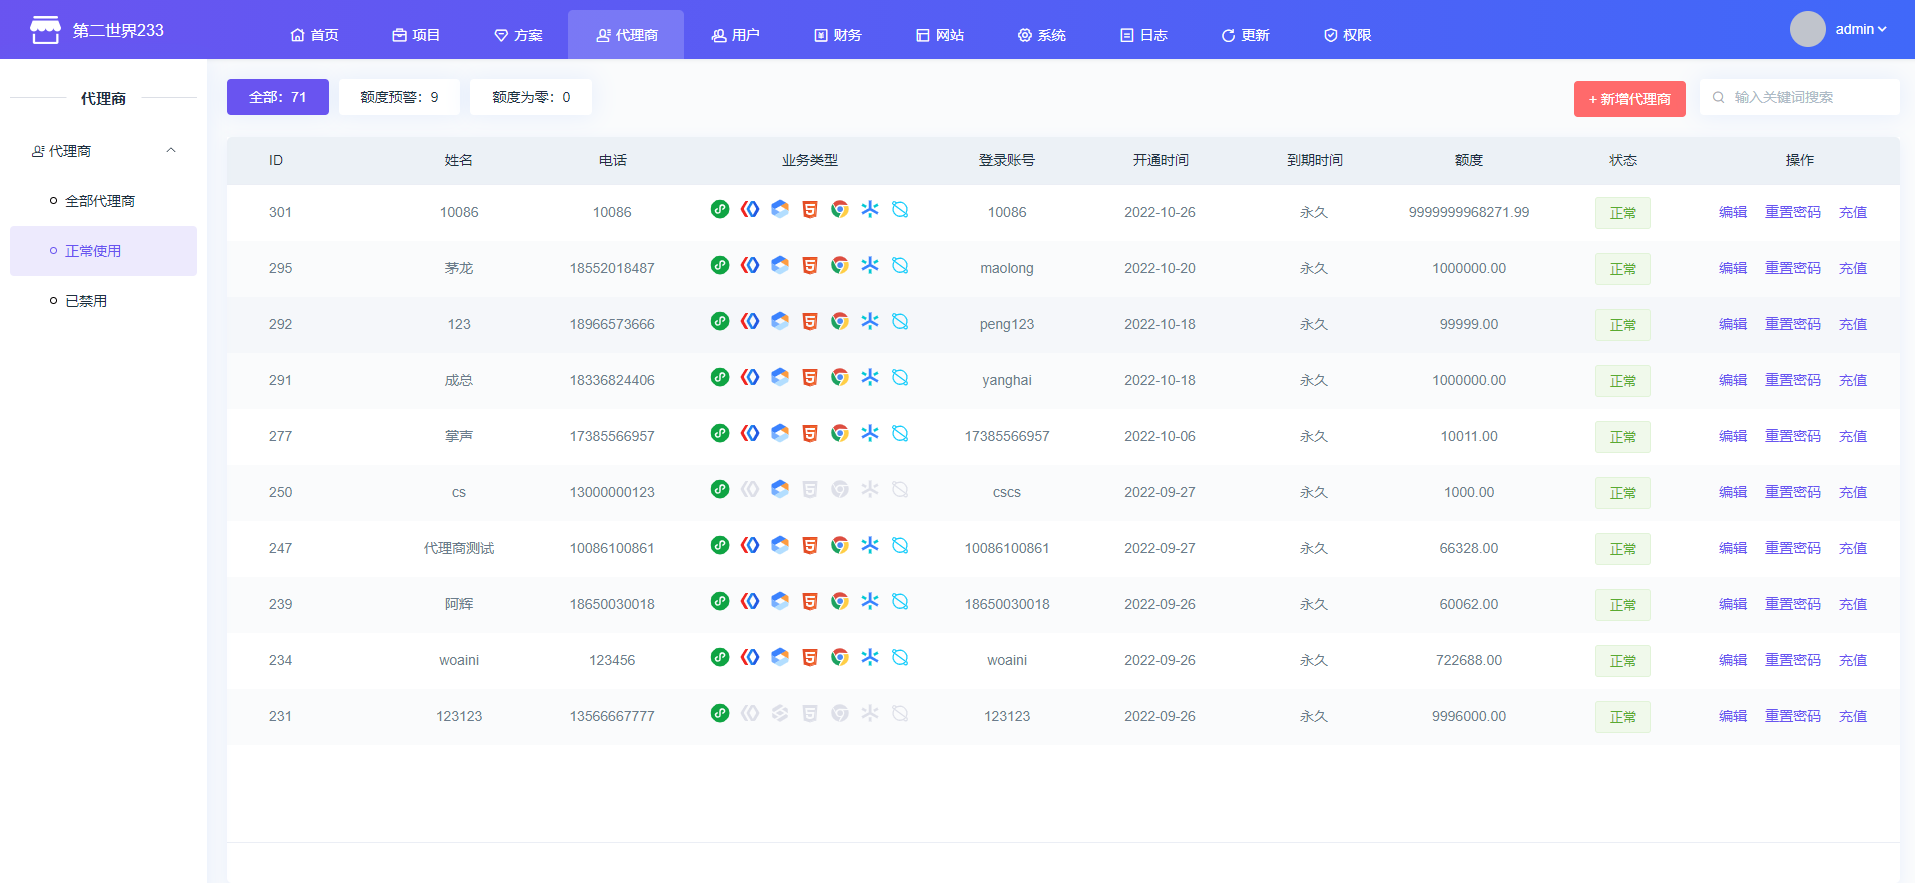Click 充值 for account 123123
This screenshot has height=883, width=1915.
coord(1853,716)
